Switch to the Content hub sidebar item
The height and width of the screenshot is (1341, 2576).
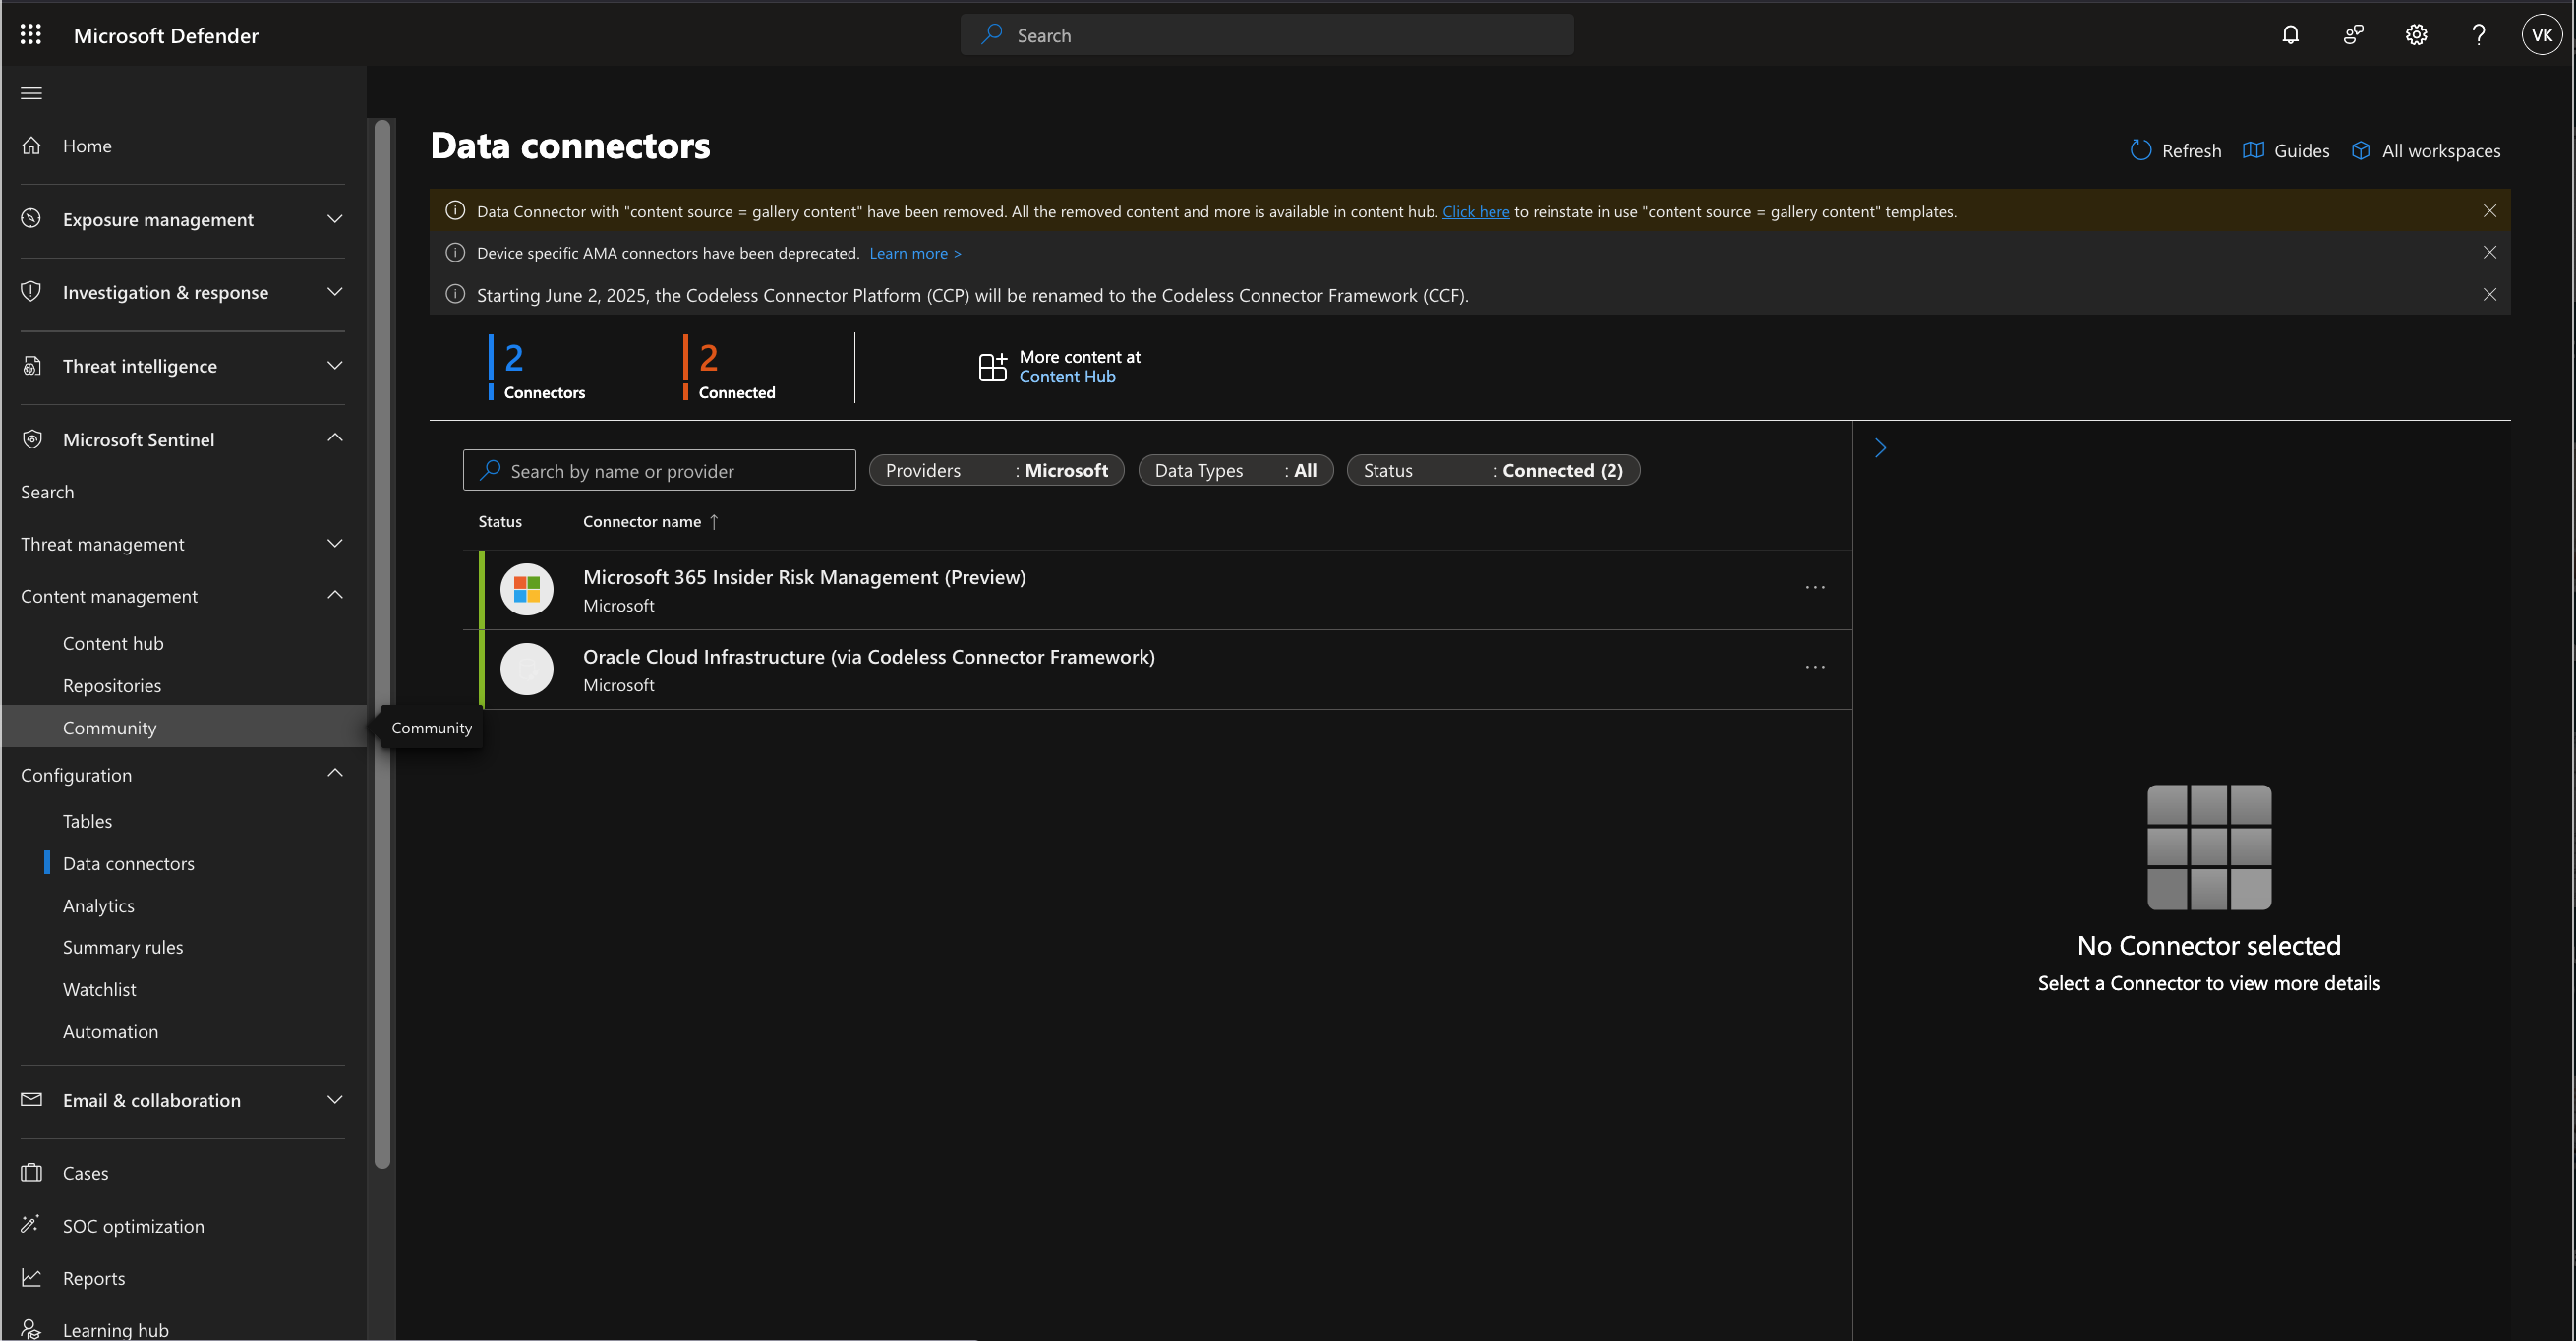tap(113, 643)
